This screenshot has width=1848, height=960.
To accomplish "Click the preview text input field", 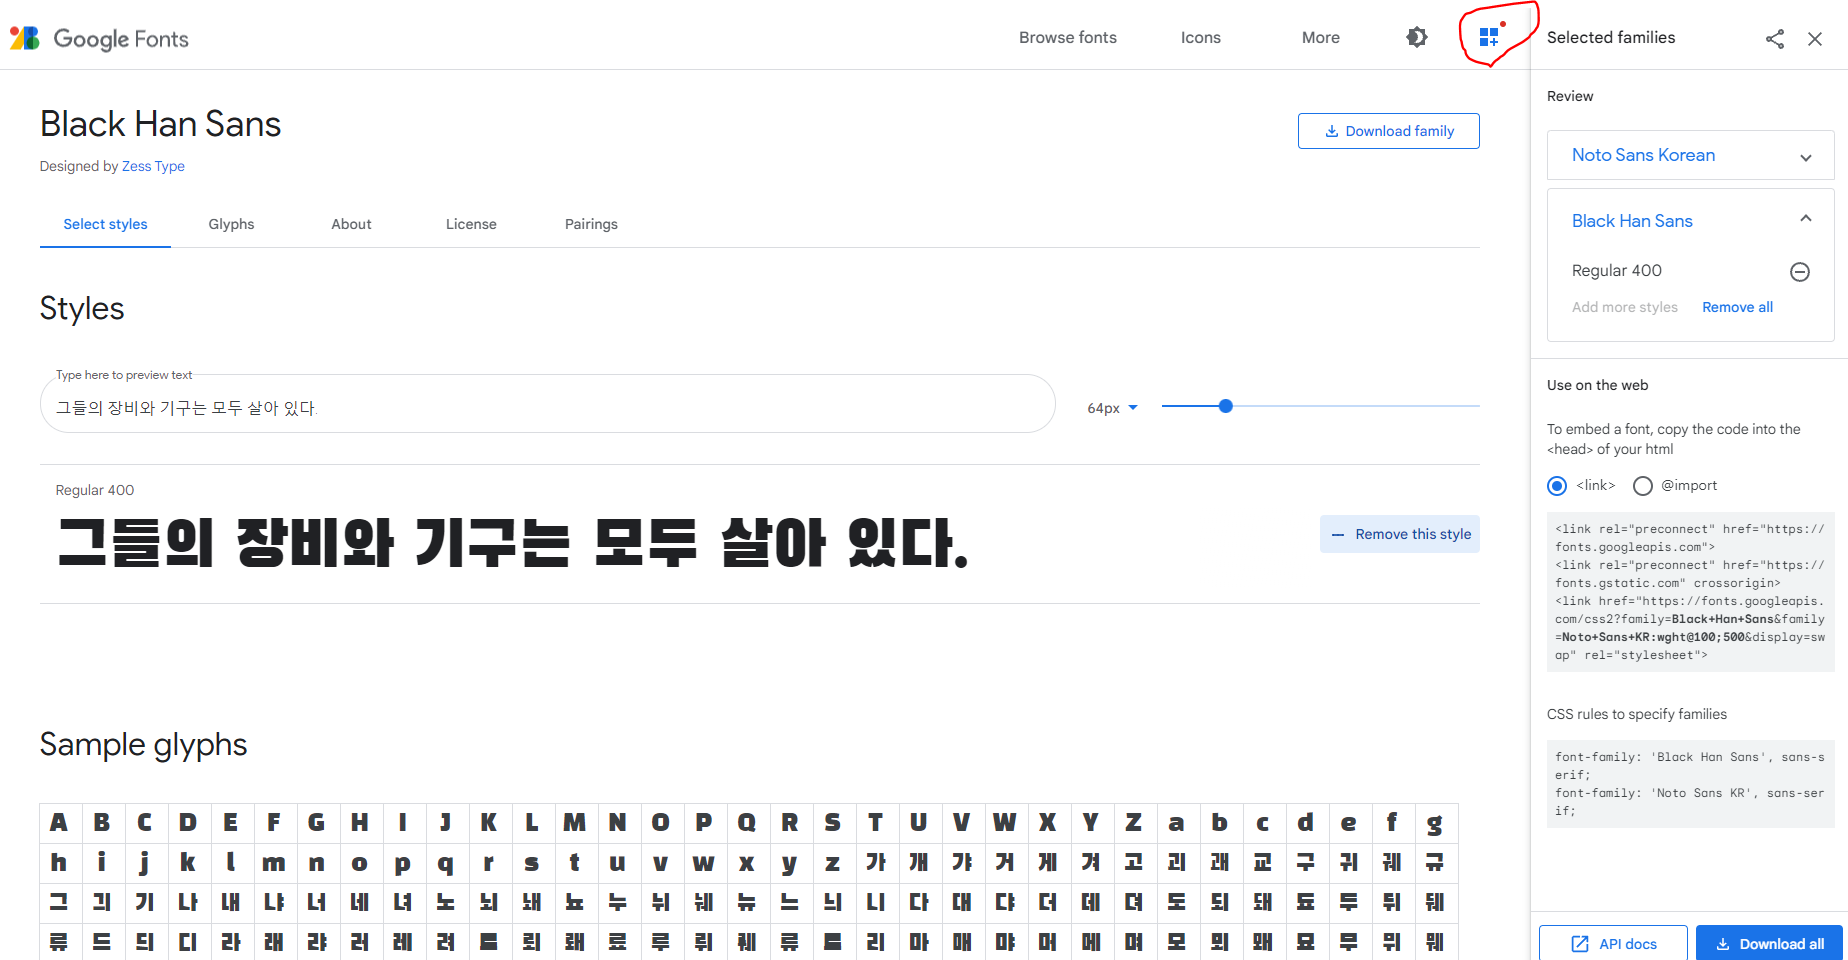I will (x=548, y=406).
